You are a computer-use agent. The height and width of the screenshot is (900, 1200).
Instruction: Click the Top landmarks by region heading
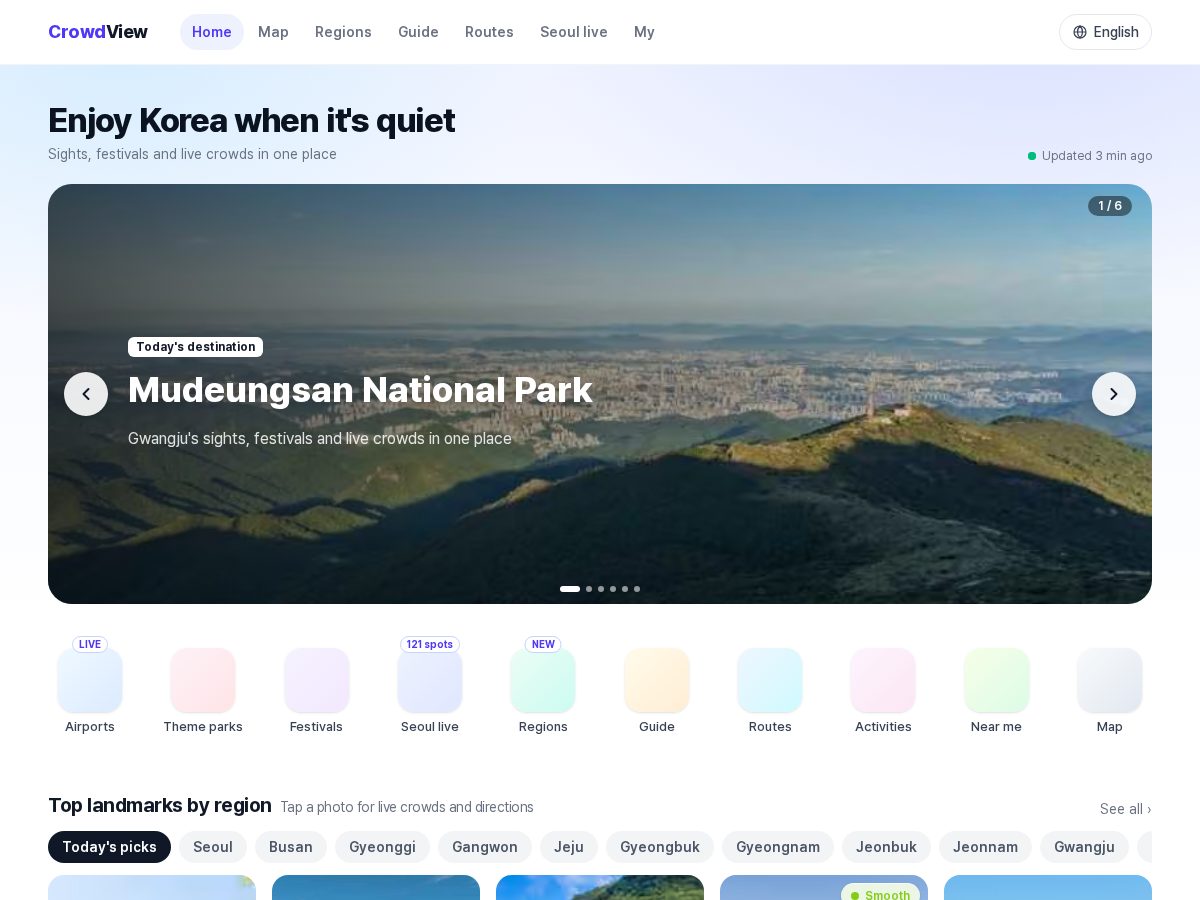pos(160,805)
